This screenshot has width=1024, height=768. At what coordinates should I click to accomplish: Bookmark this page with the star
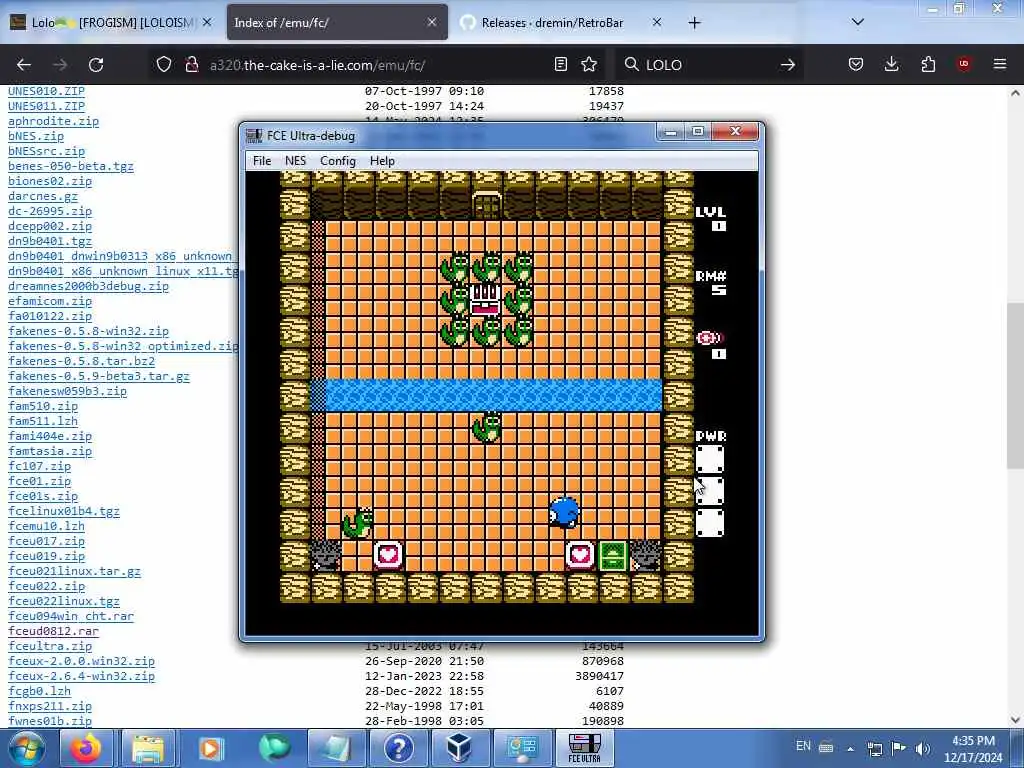coord(589,65)
